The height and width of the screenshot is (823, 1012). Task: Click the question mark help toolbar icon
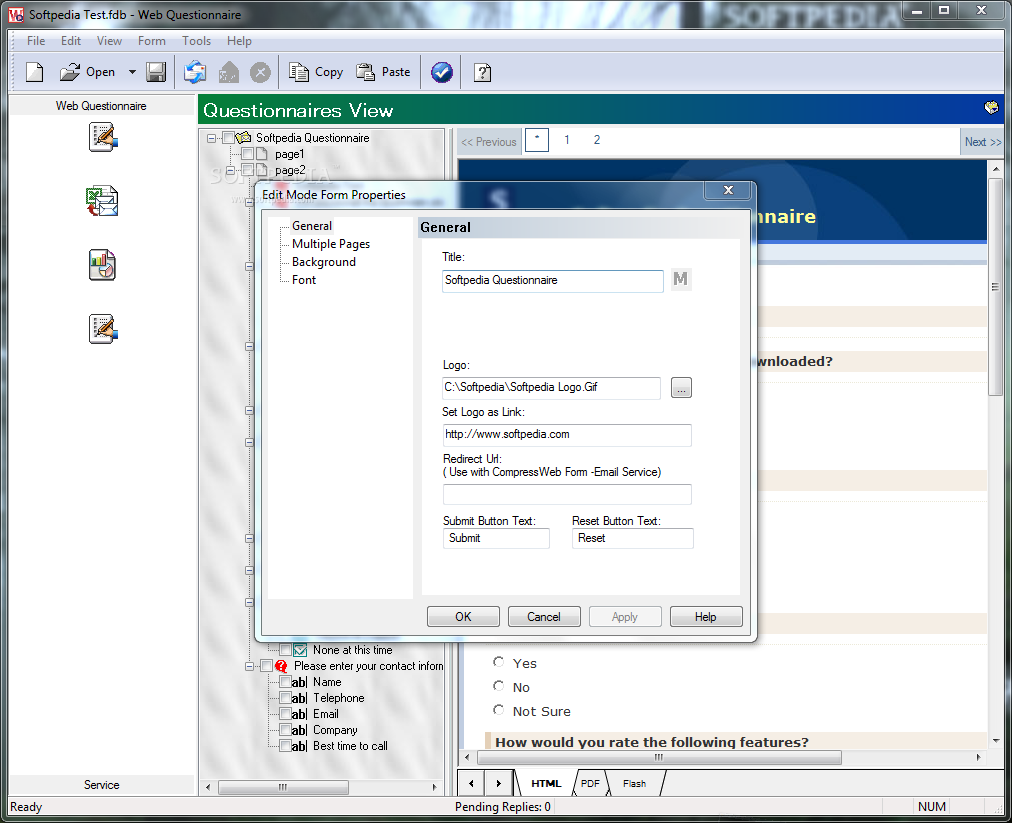pyautogui.click(x=483, y=72)
